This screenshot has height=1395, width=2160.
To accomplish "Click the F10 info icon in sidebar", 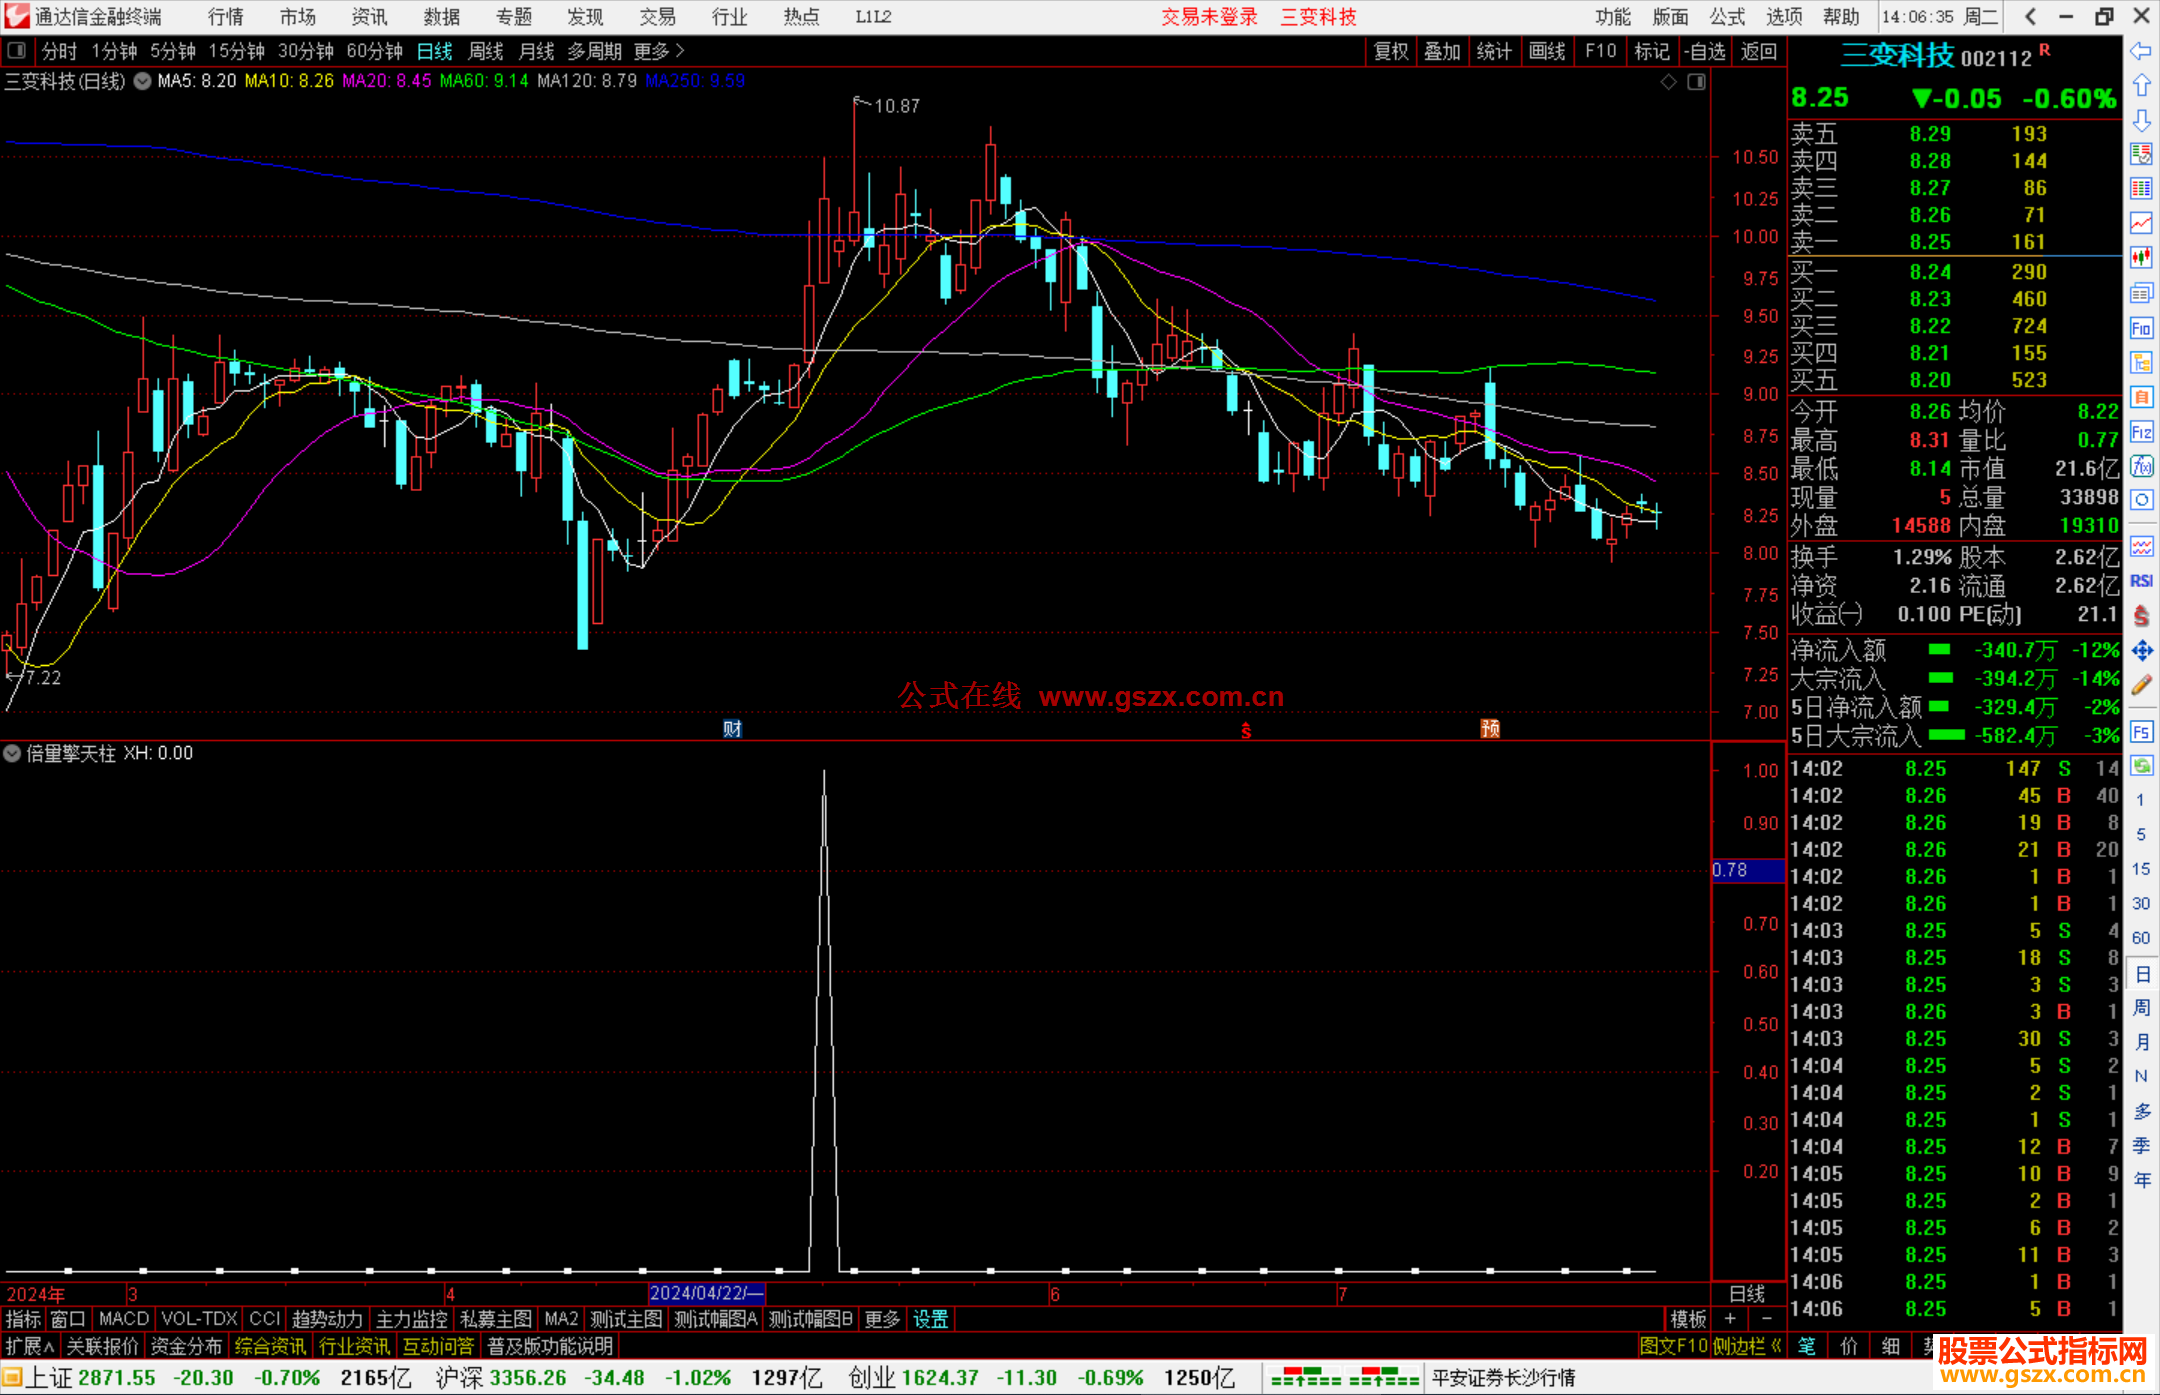I will [2141, 328].
